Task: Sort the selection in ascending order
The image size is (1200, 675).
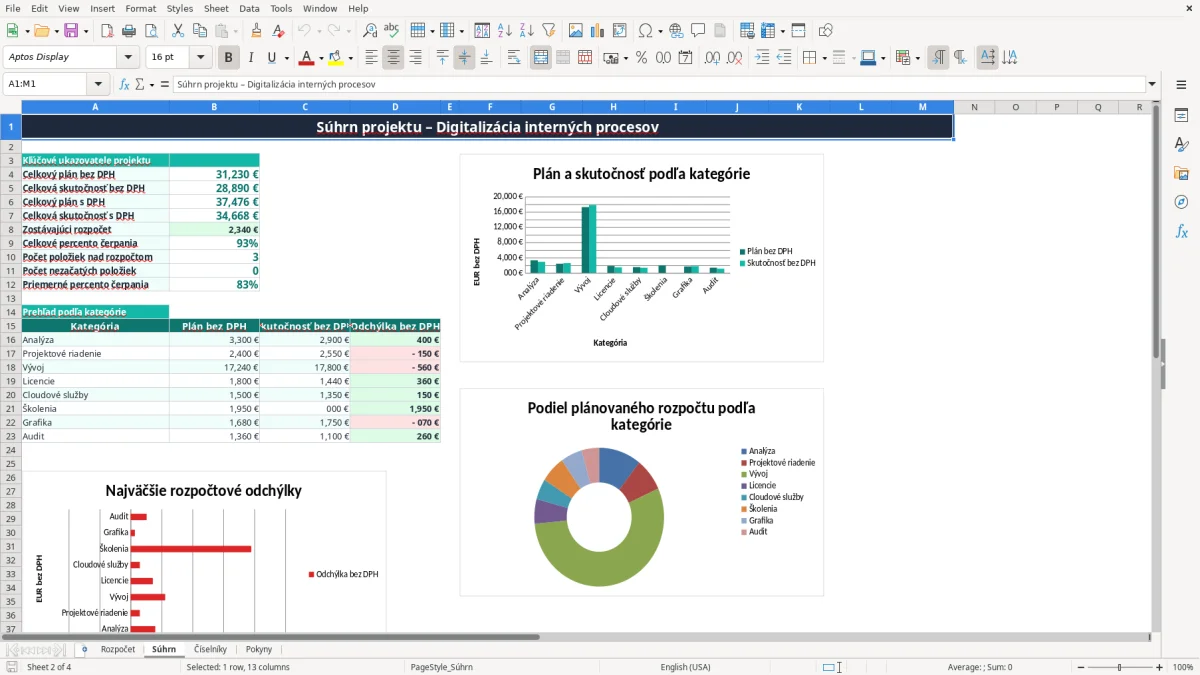Action: pyautogui.click(x=505, y=31)
